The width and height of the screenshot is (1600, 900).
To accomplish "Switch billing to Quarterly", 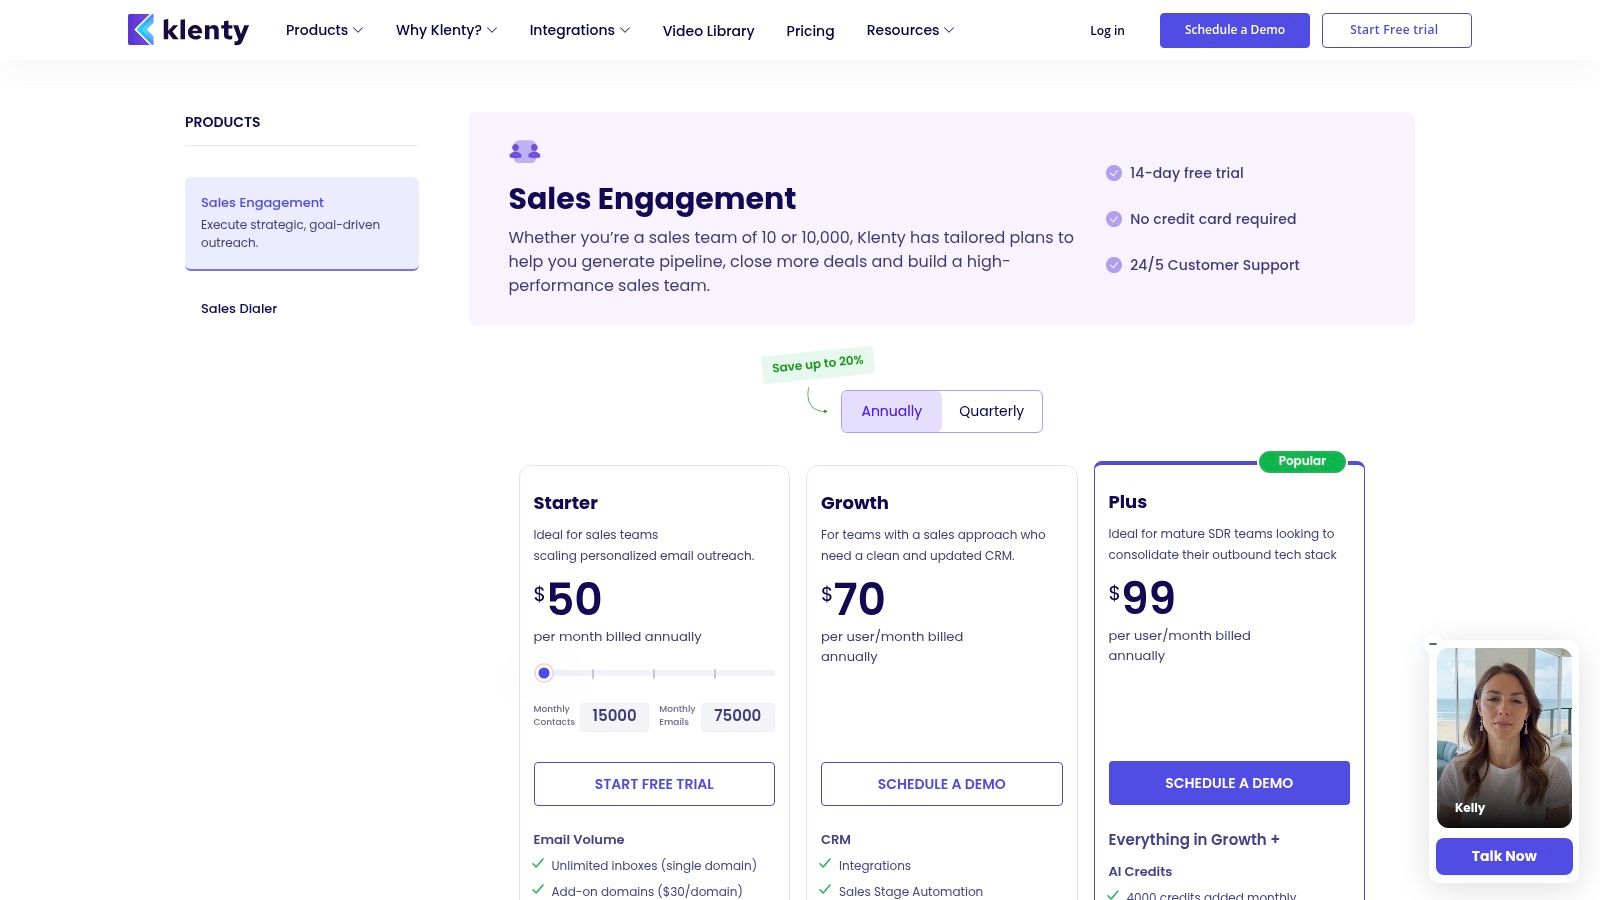I will click(991, 411).
